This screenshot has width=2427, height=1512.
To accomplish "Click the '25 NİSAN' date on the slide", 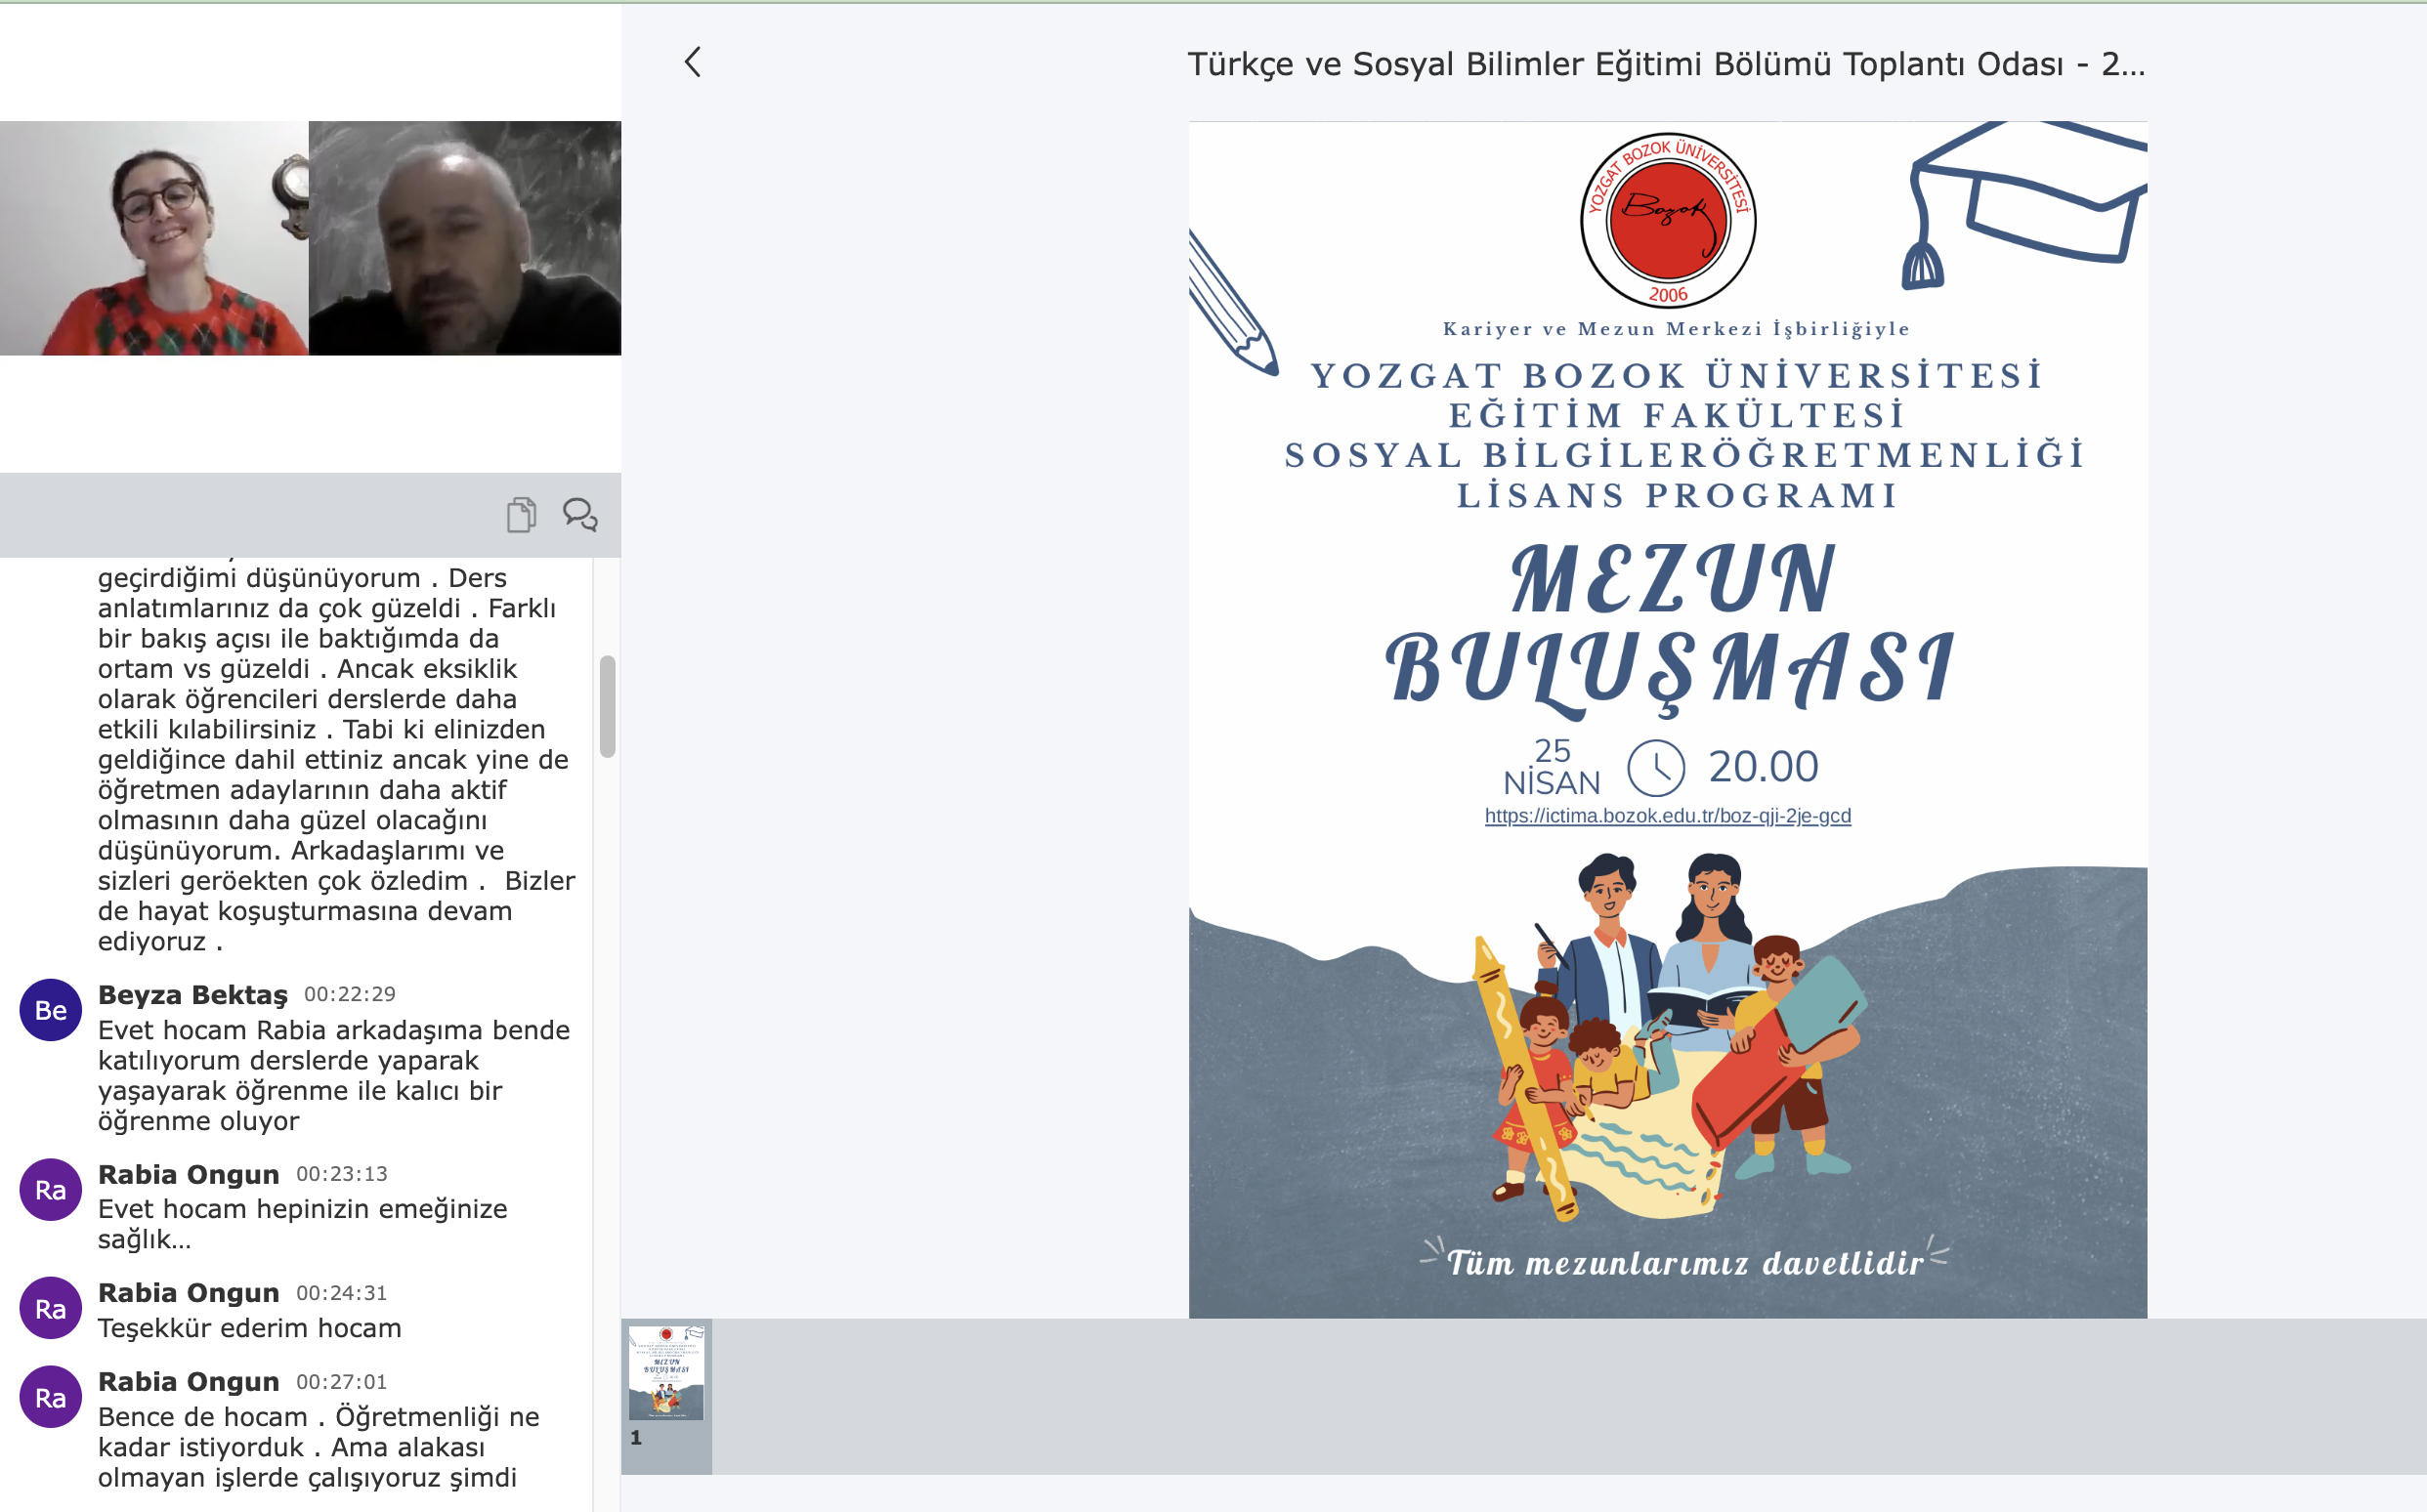I will pos(1552,767).
